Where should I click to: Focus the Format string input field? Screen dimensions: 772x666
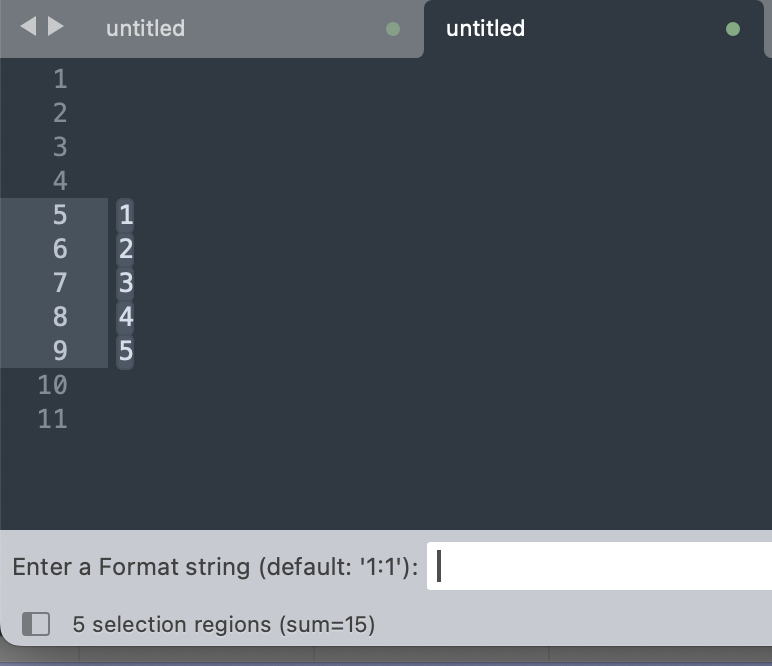click(x=599, y=566)
